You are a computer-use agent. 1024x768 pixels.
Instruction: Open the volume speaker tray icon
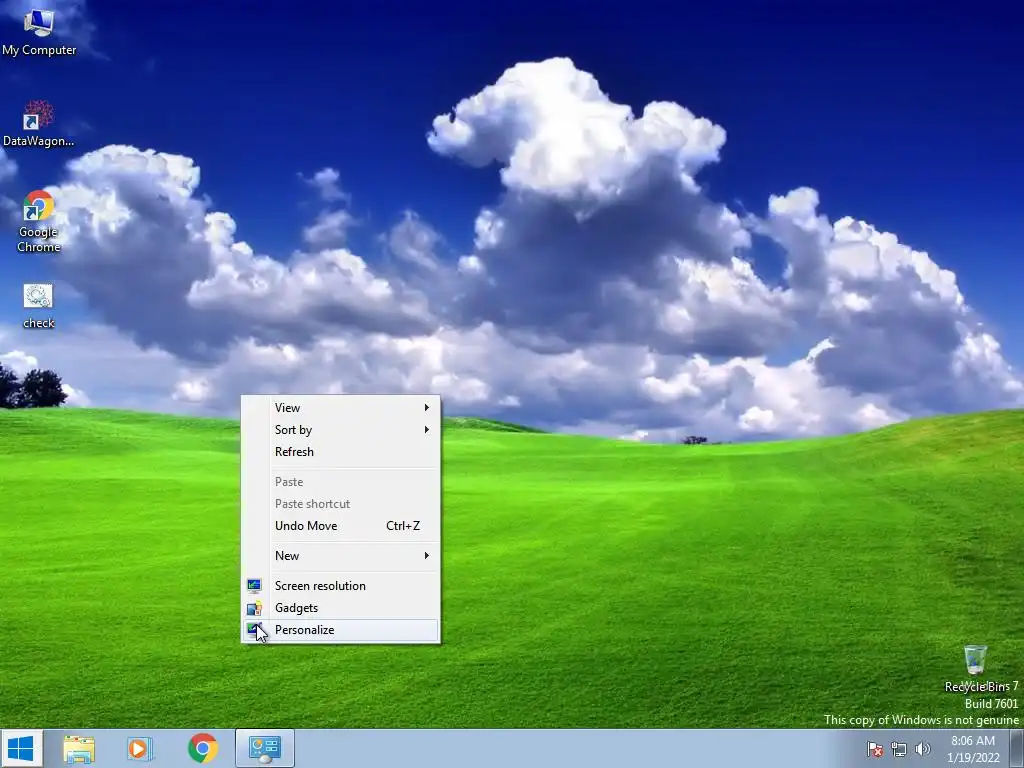pyautogui.click(x=922, y=749)
